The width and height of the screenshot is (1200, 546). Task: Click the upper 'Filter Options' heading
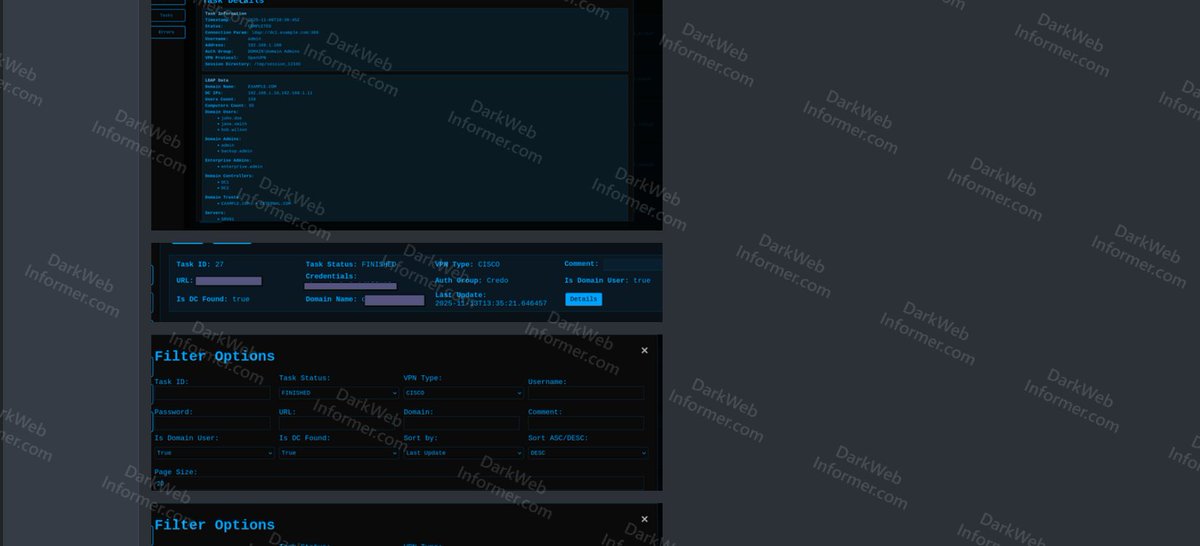[214, 356]
